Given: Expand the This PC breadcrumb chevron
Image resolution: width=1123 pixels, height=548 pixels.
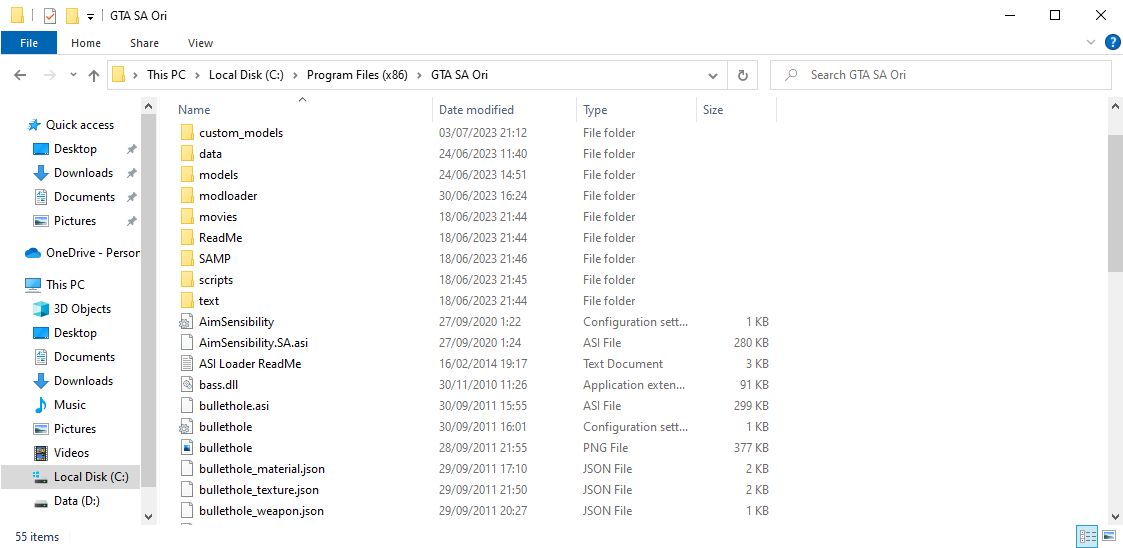Looking at the screenshot, I should [196, 74].
